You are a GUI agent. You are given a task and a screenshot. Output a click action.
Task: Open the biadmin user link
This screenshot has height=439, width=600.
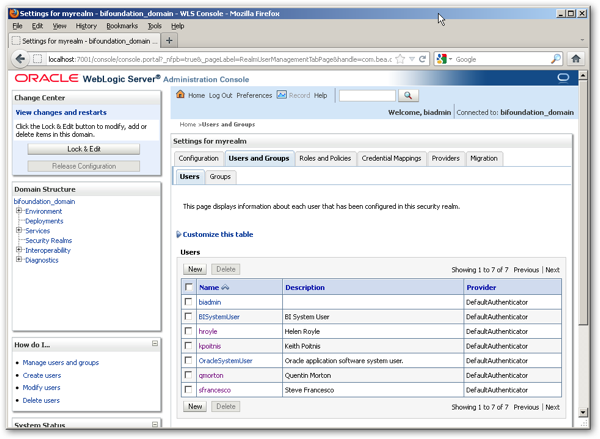coord(210,302)
